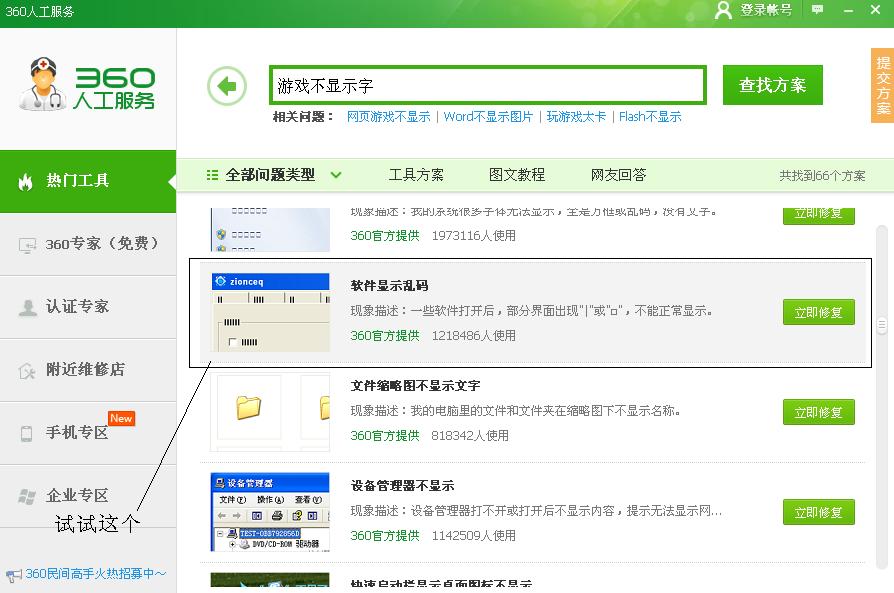Viewport: 894px width, 593px height.
Task: Click the megaphone icon at bottom left
Action: coord(13,575)
